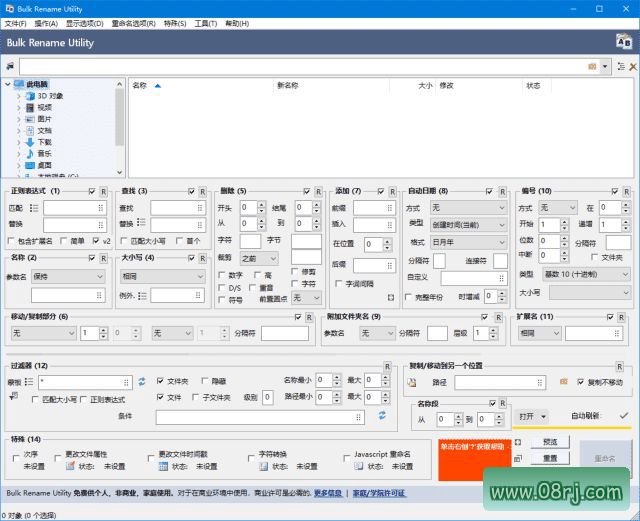Select the 下载 download arrow icon in tree
This screenshot has width=640, height=521.
pyautogui.click(x=30, y=142)
